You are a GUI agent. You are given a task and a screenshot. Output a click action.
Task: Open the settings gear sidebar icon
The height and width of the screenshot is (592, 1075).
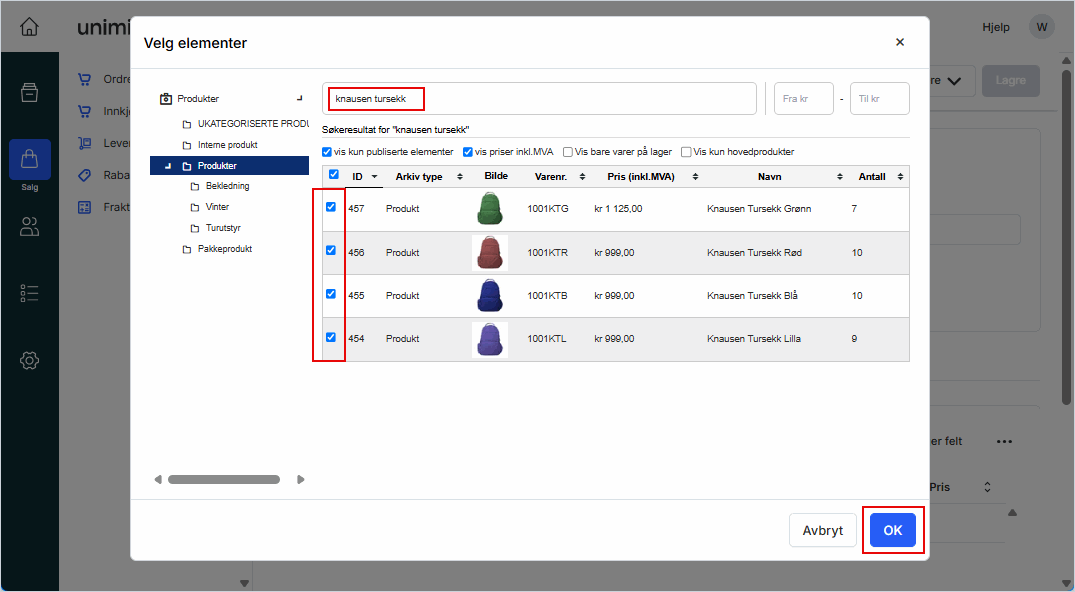(29, 360)
